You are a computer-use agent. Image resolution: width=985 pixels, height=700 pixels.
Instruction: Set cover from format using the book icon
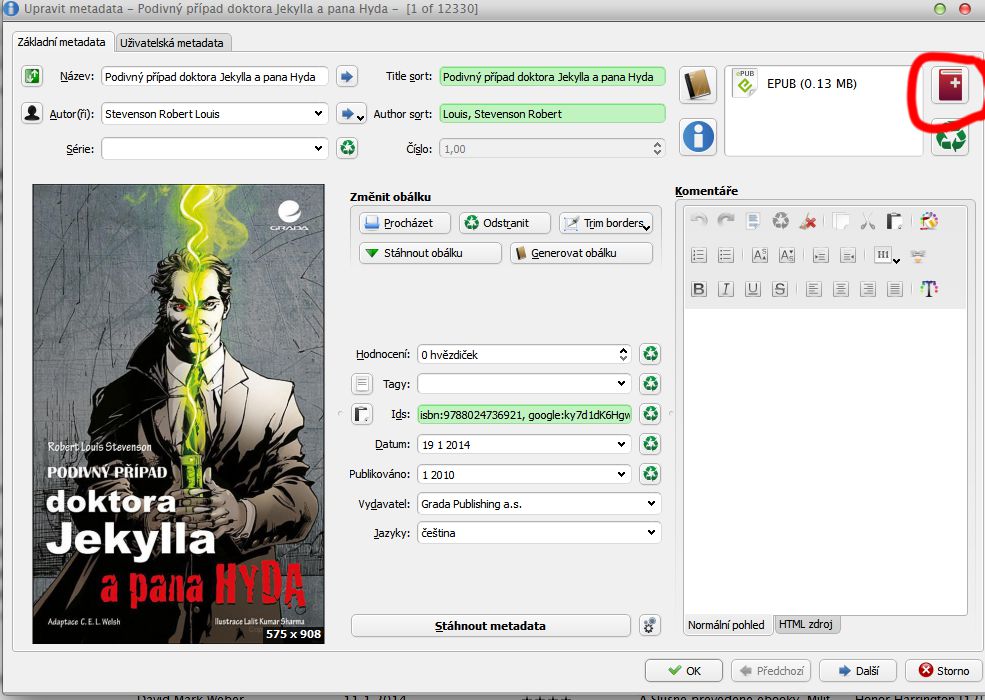point(698,85)
